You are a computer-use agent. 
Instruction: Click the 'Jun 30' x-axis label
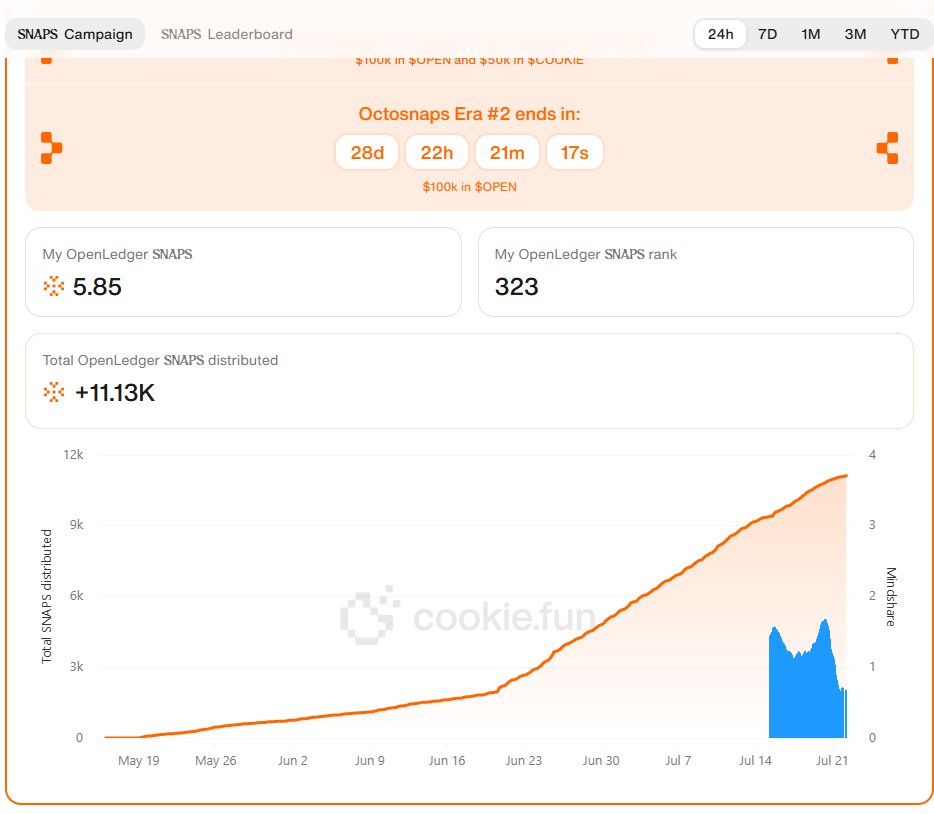[x=601, y=760]
